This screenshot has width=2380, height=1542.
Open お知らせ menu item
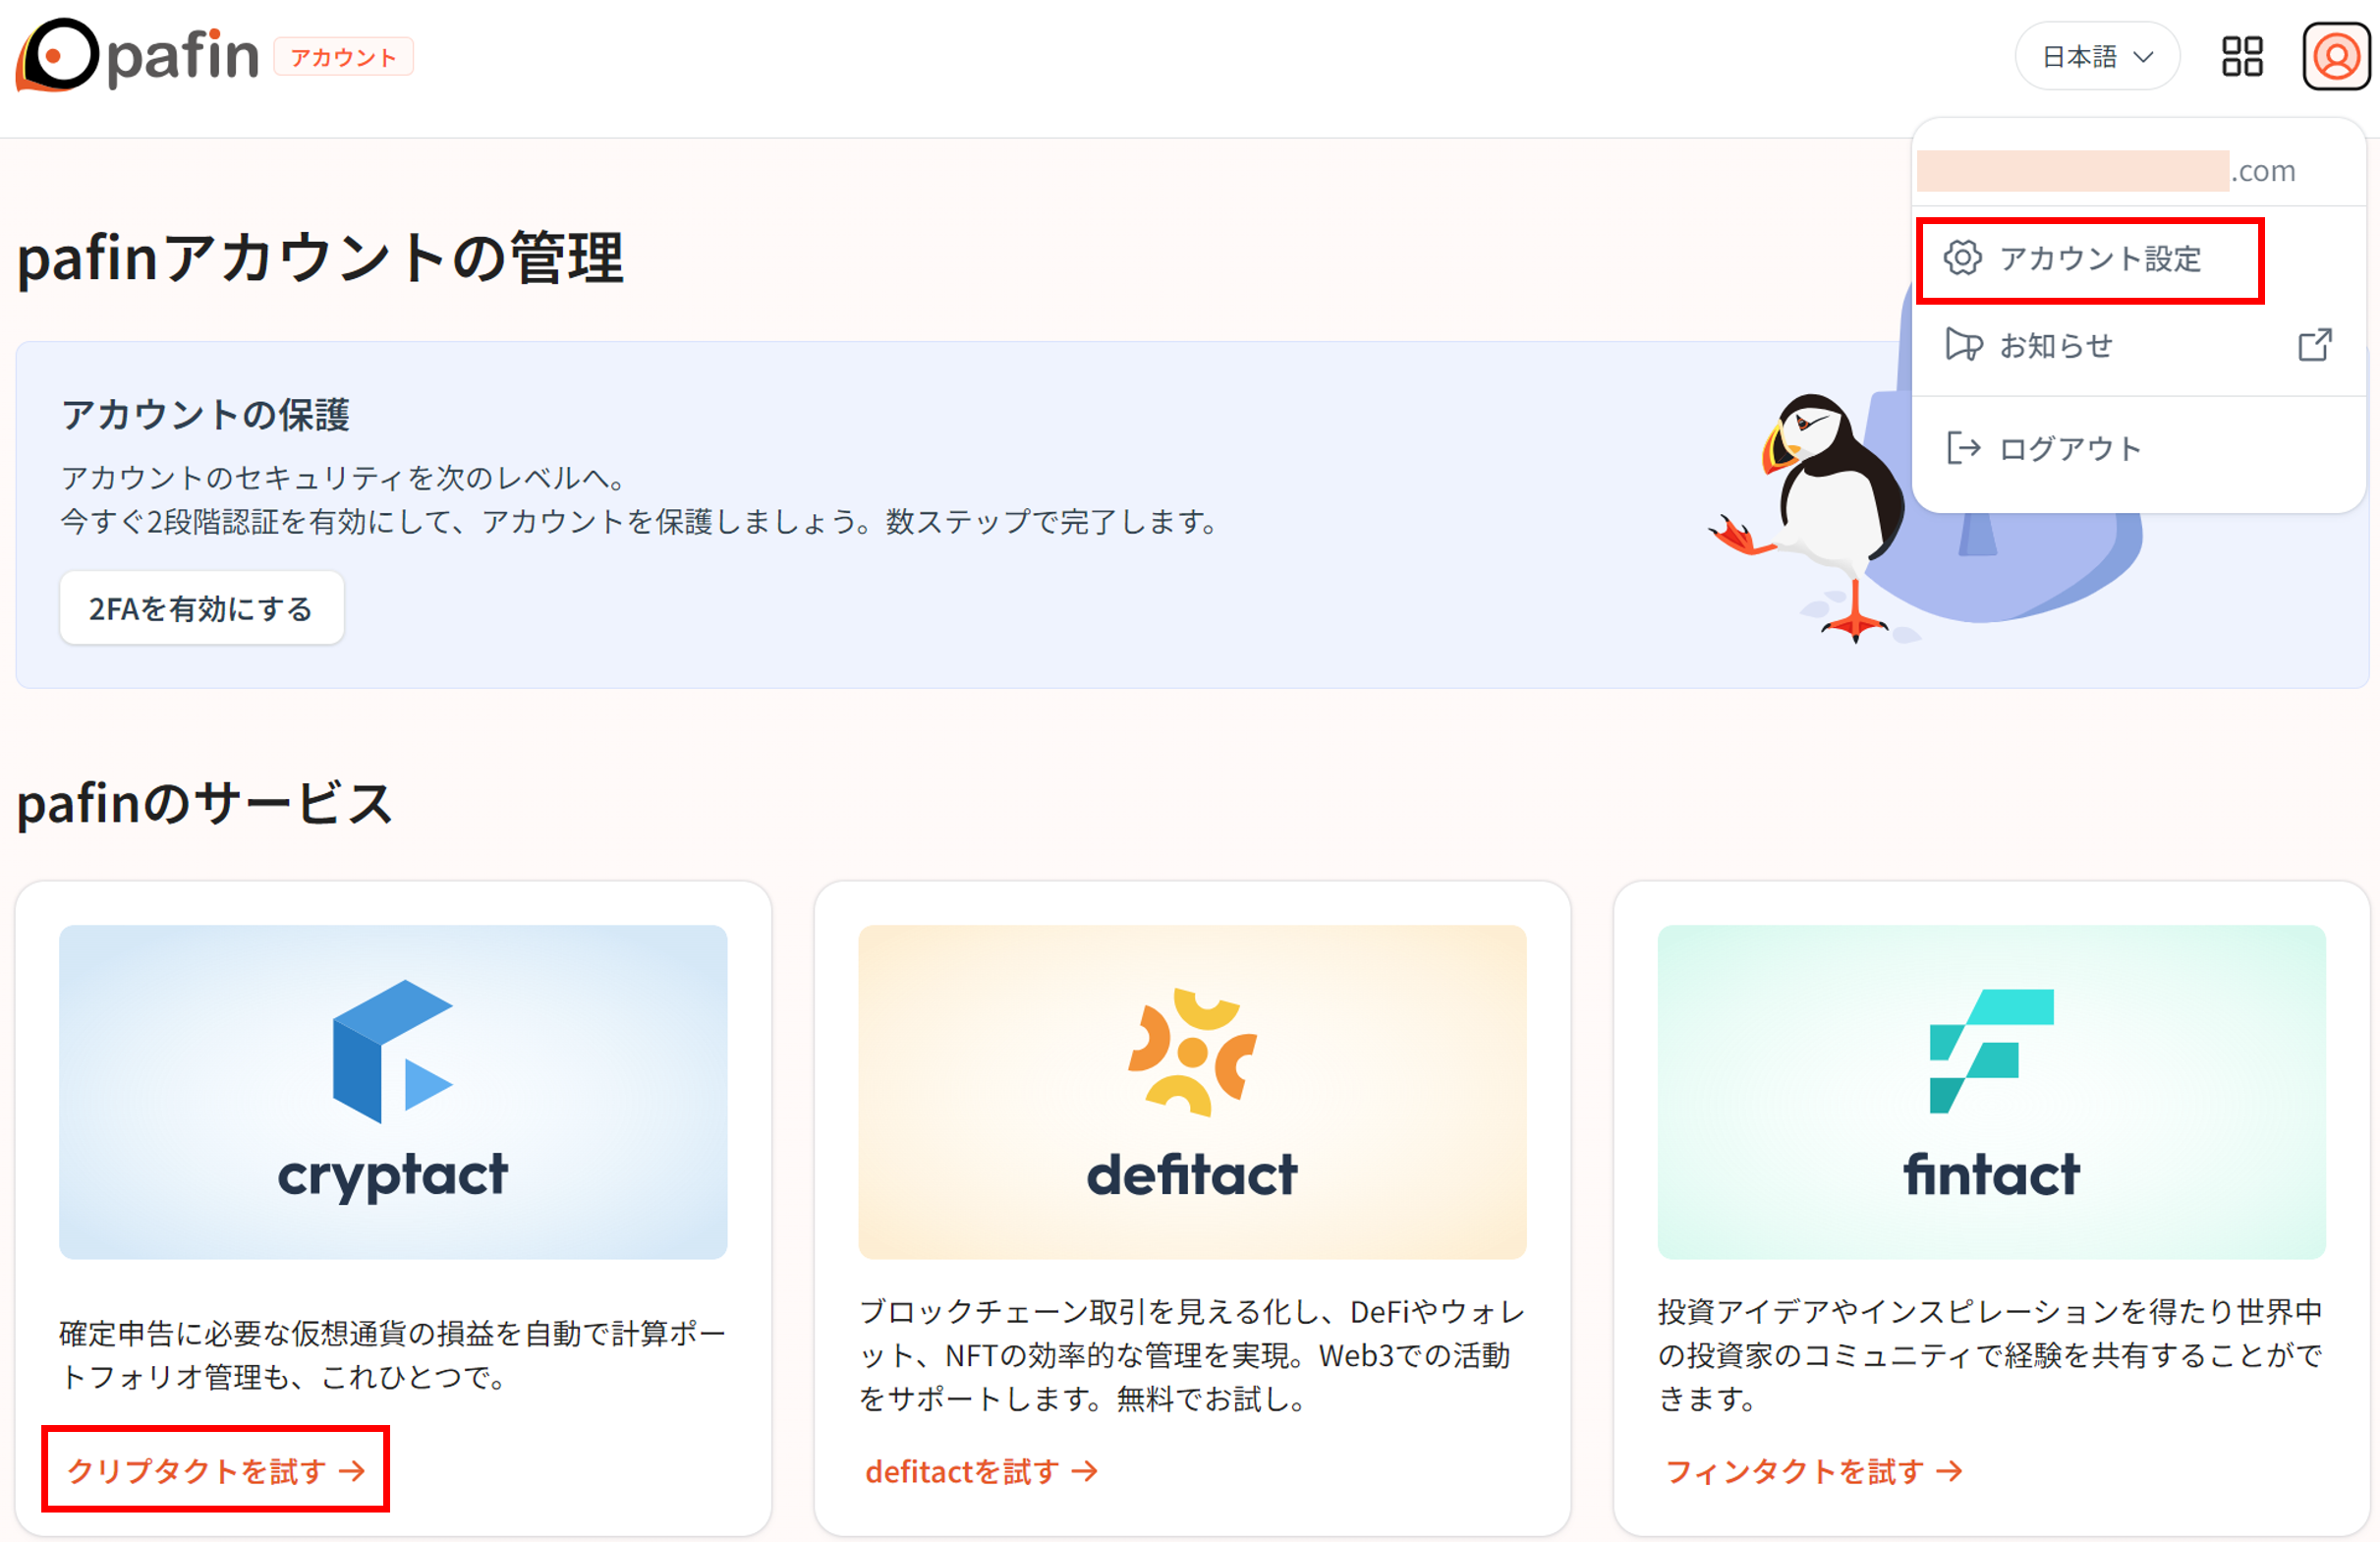pyautogui.click(x=2138, y=345)
